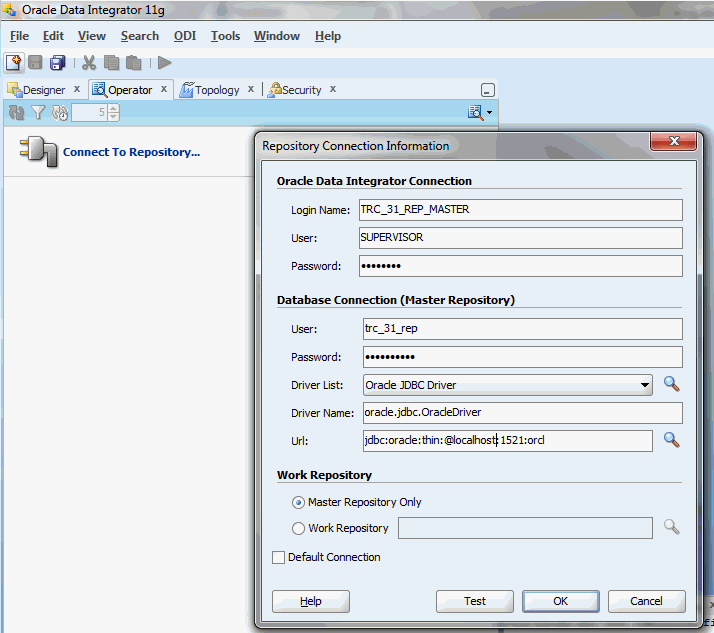This screenshot has width=714, height=633.
Task: Click the Connect To Repository plug icon
Action: coord(39,152)
